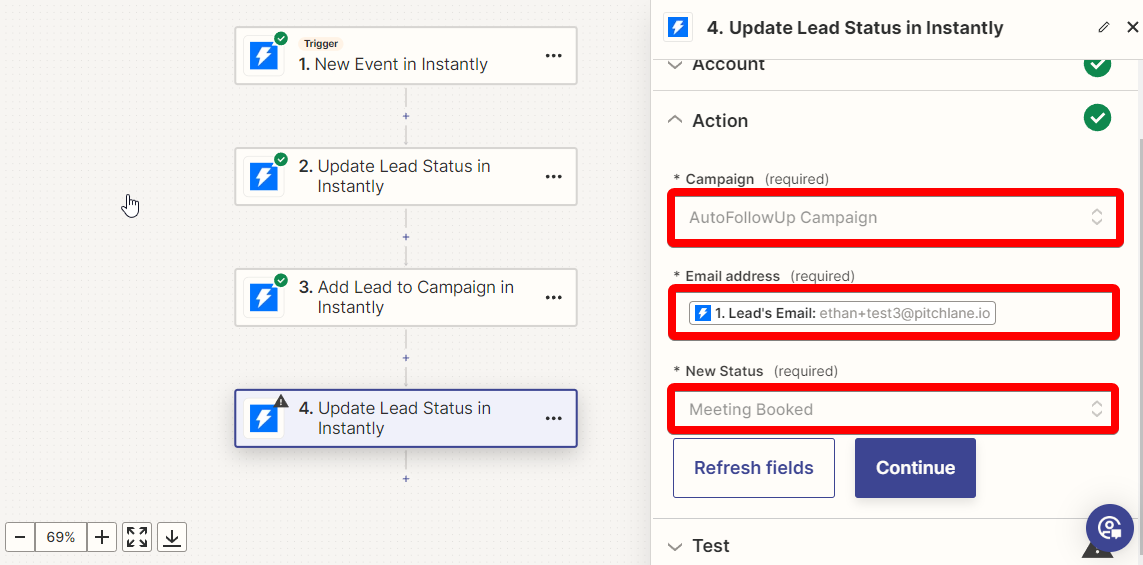
Task: Click the green check beside Action
Action: point(1097,117)
